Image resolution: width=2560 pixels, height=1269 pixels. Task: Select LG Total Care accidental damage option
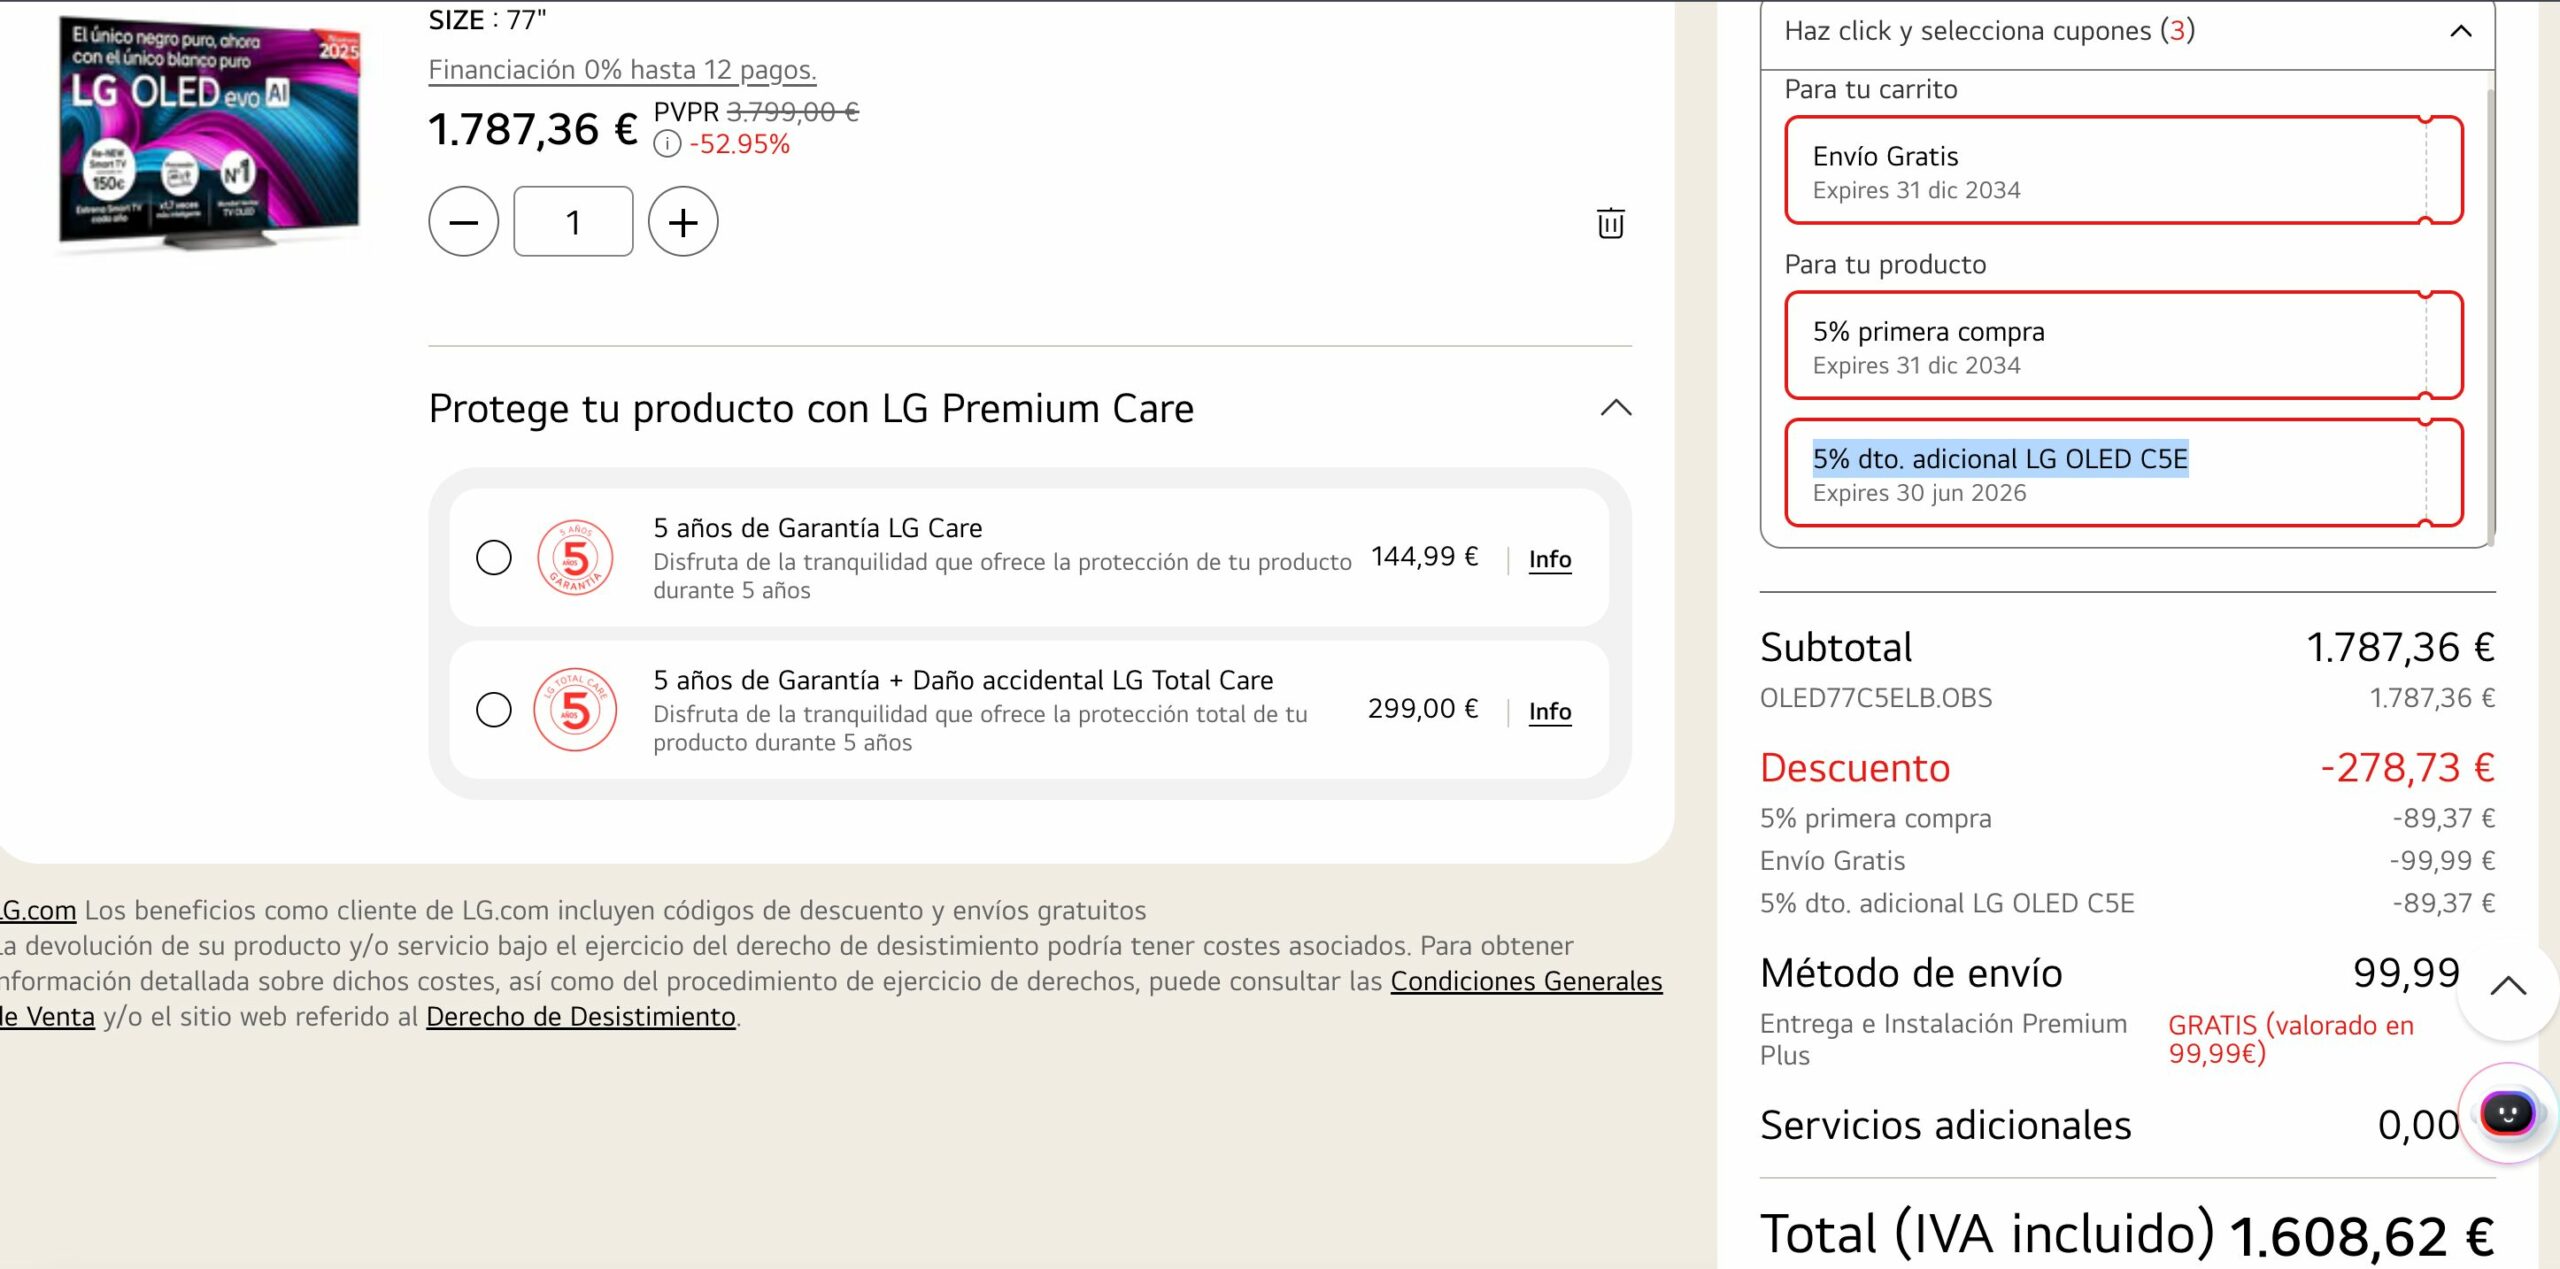click(493, 709)
